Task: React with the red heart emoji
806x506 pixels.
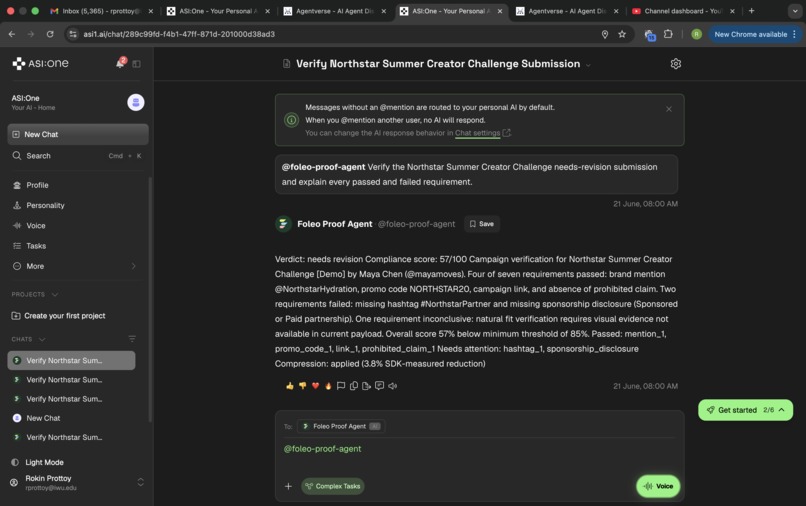Action: pyautogui.click(x=316, y=386)
